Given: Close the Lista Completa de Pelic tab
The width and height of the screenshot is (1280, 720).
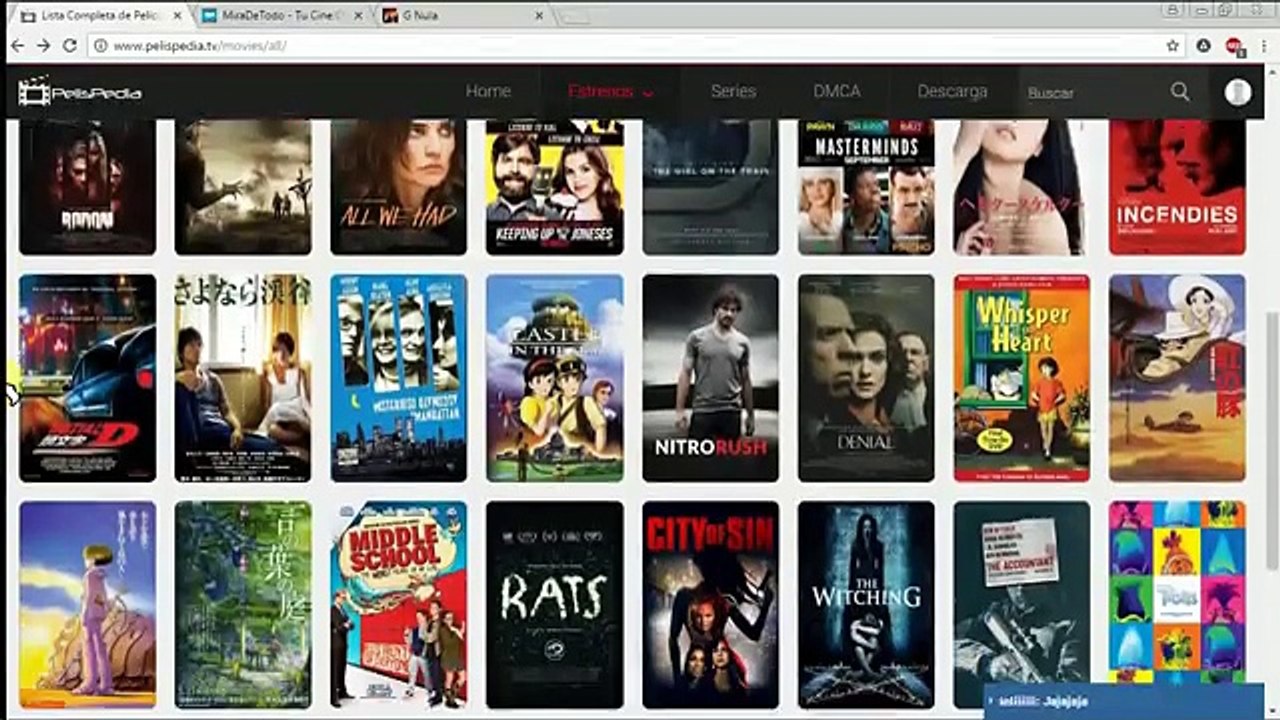Looking at the screenshot, I should [x=178, y=17].
